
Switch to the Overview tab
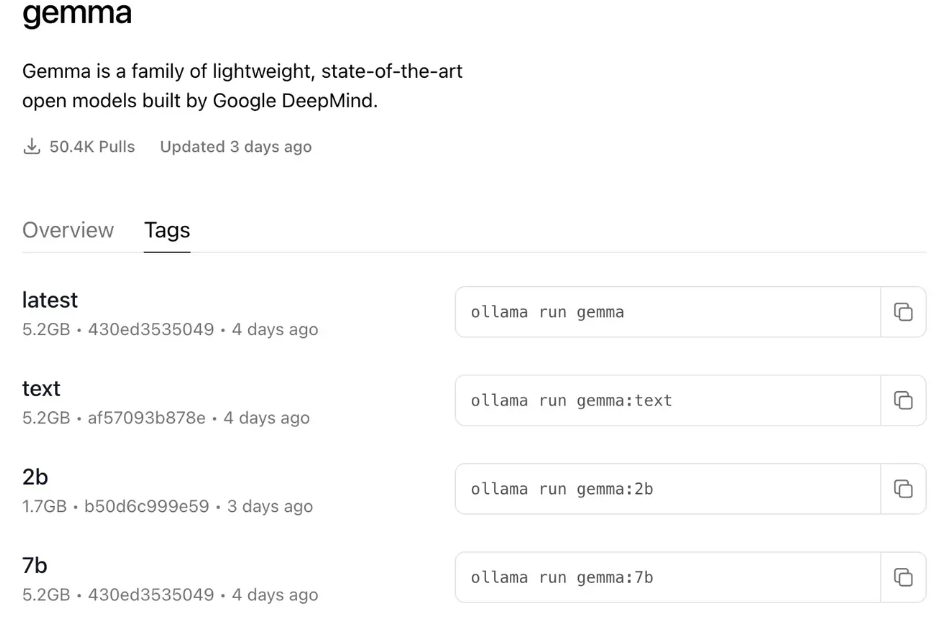coord(68,230)
